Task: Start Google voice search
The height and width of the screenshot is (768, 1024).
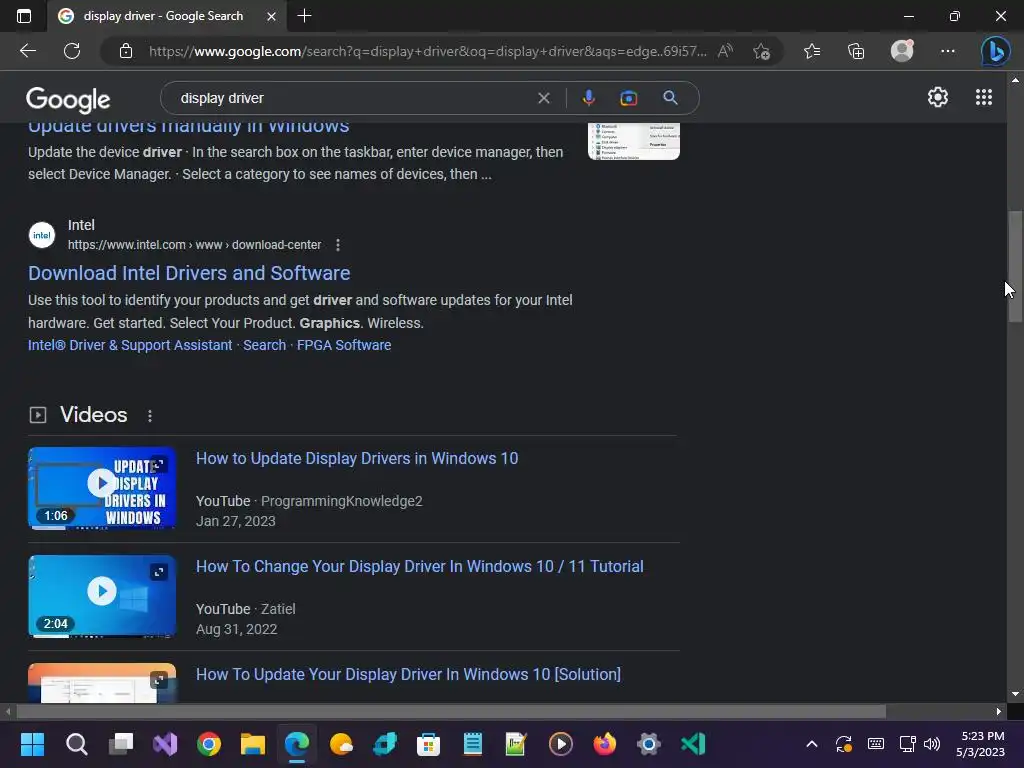Action: click(588, 98)
